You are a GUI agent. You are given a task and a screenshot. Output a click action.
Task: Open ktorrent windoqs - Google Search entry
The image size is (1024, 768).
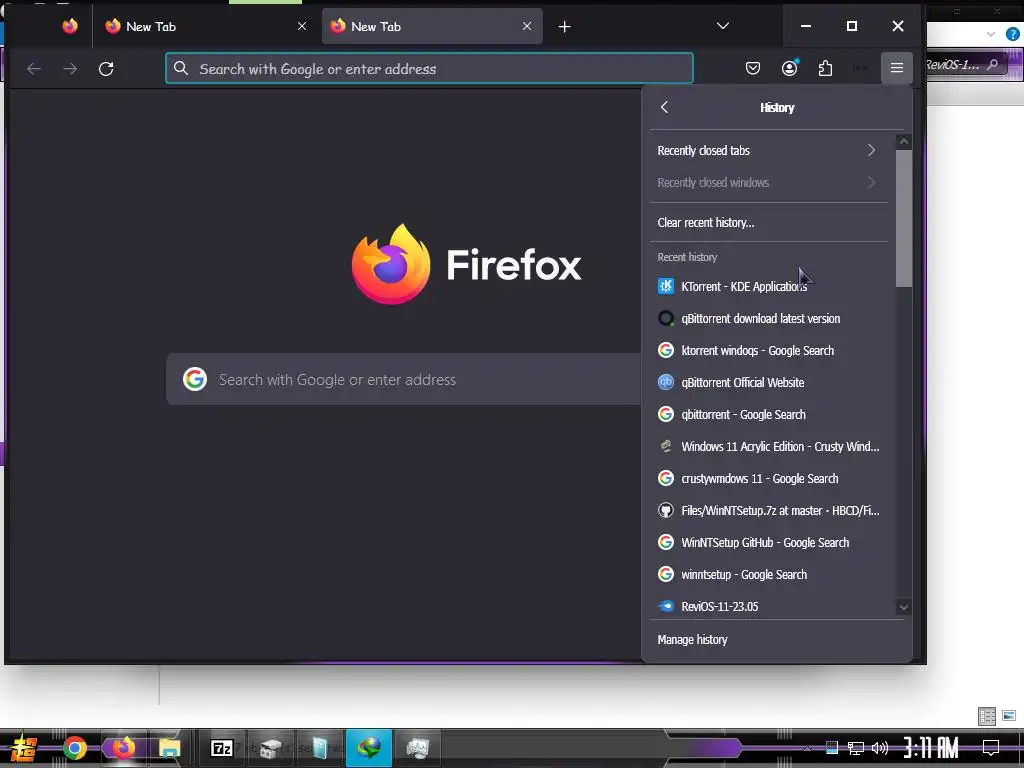point(769,351)
